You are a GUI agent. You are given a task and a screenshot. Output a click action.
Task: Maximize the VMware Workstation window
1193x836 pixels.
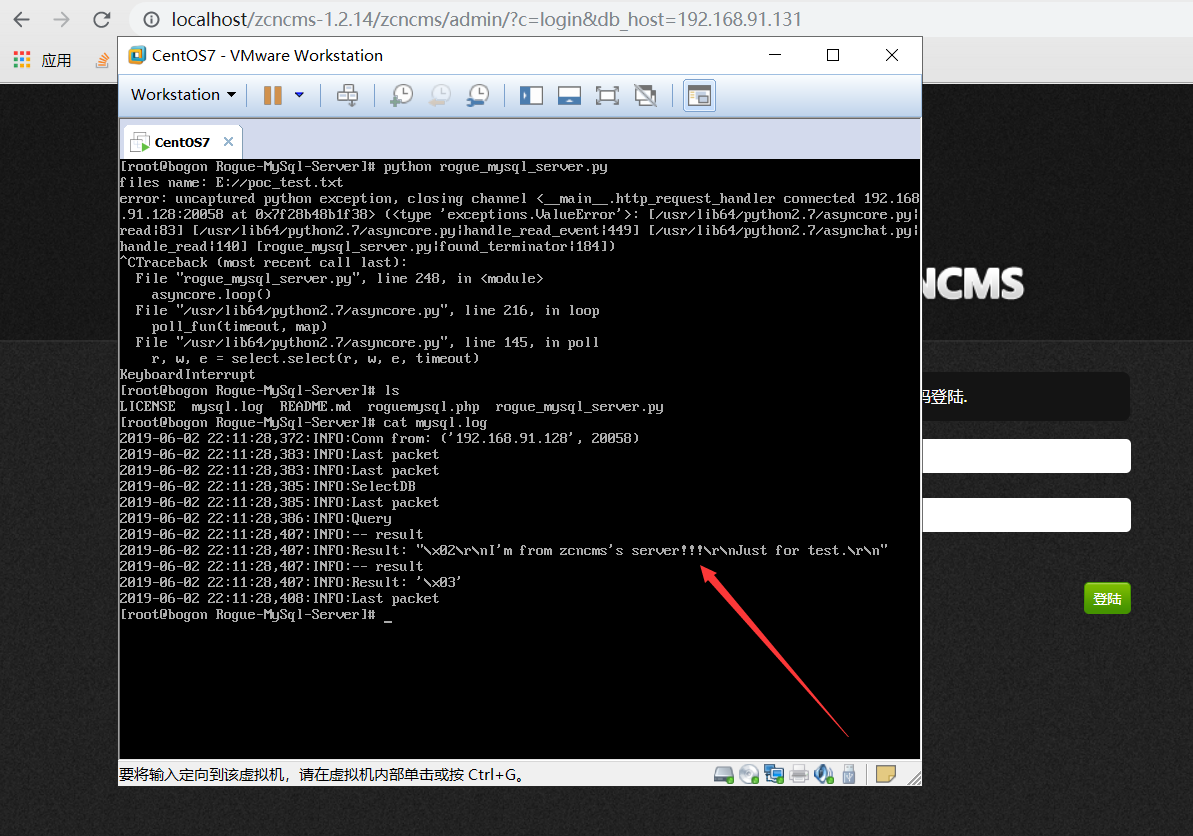[833, 56]
